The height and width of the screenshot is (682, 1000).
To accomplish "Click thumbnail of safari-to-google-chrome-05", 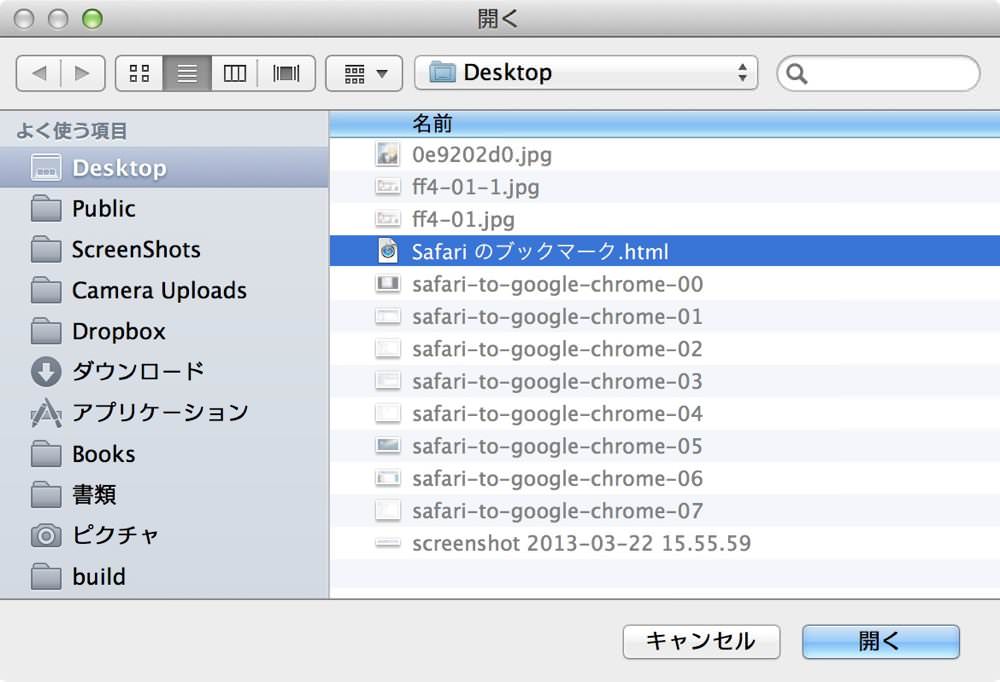I will 388,446.
